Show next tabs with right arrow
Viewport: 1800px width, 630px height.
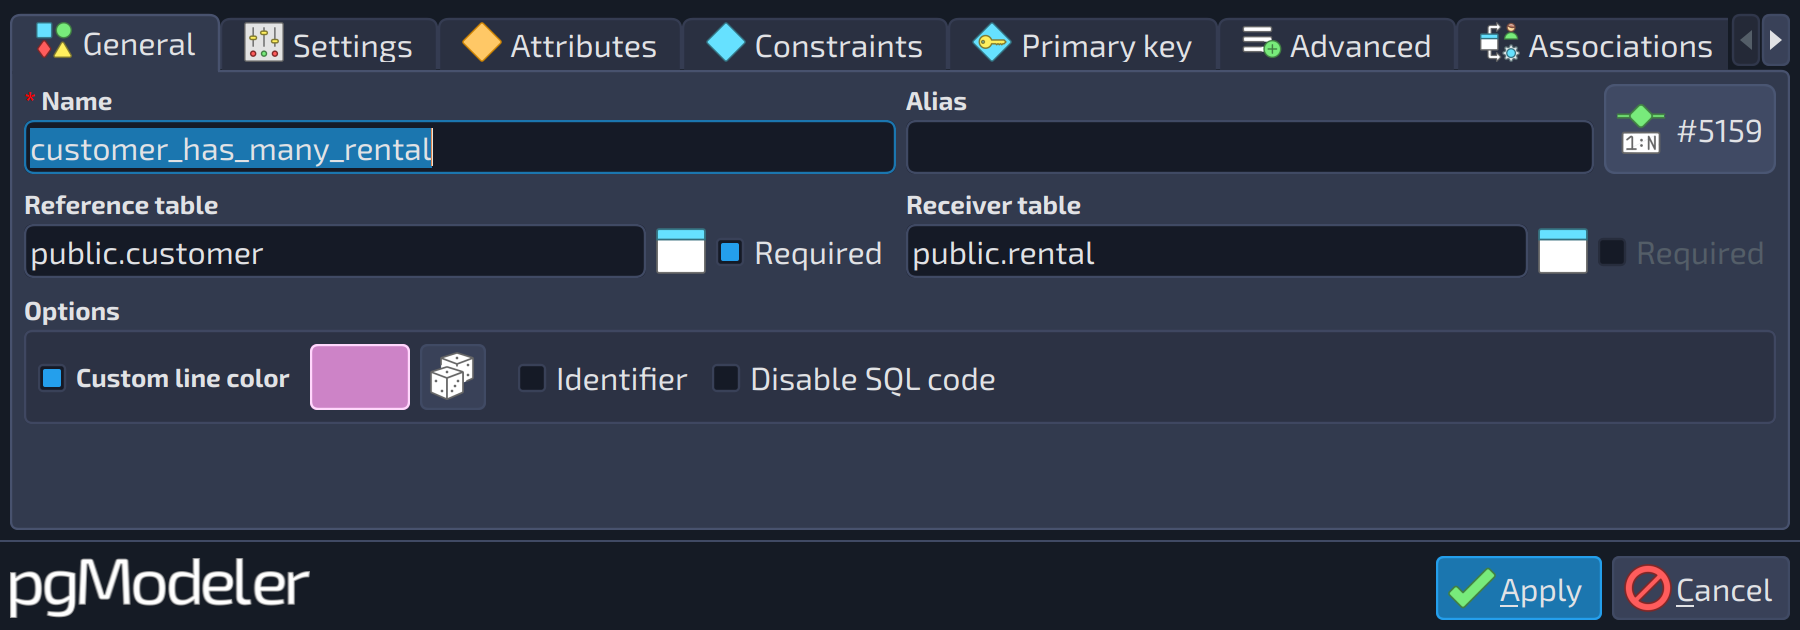tap(1775, 41)
